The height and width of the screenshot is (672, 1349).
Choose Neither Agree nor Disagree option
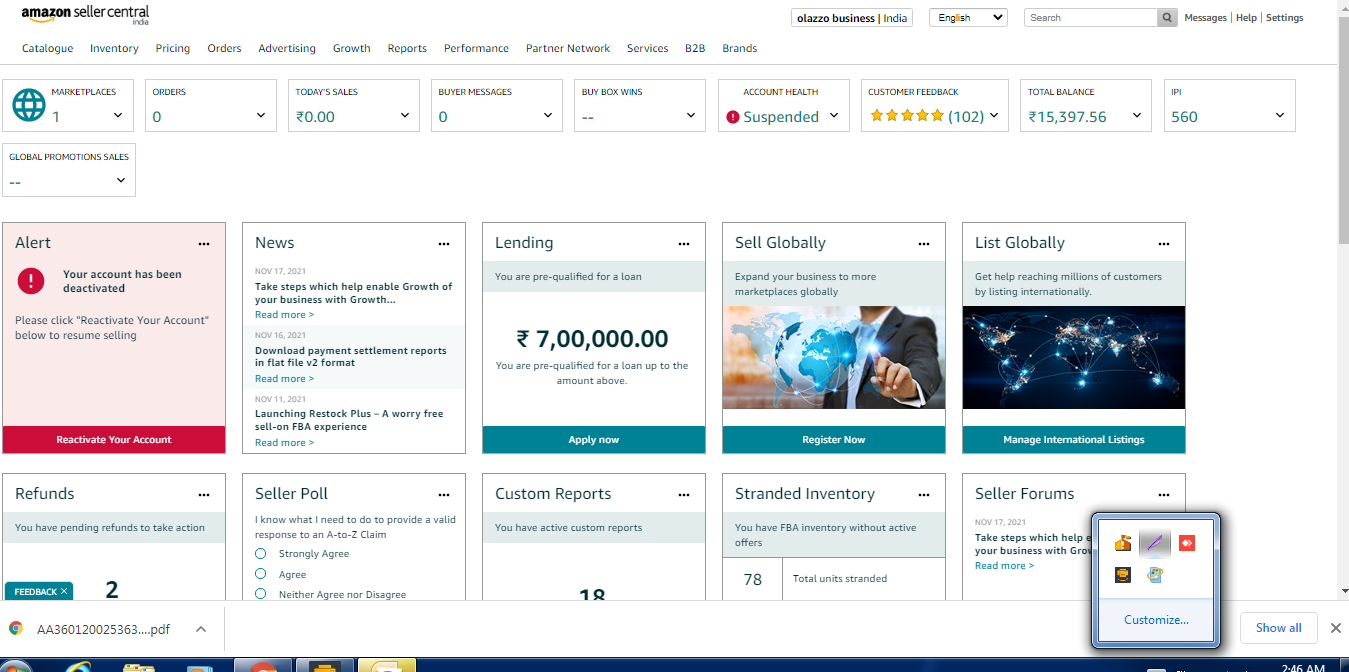(261, 594)
